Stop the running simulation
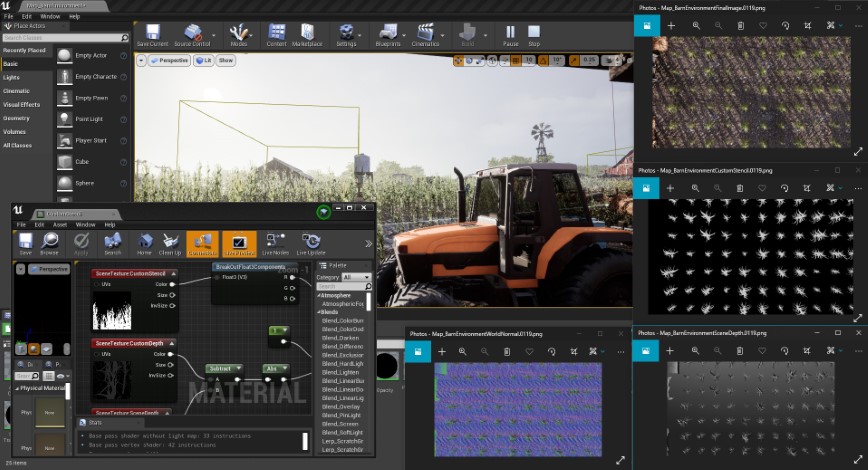Screen dimensions: 868x470 tap(534, 35)
